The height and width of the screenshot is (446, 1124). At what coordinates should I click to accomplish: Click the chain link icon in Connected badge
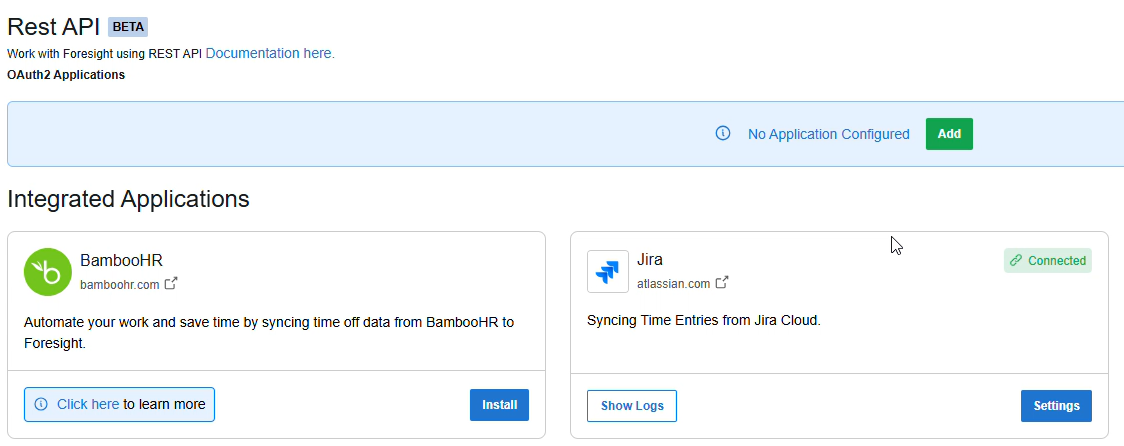coord(1015,261)
